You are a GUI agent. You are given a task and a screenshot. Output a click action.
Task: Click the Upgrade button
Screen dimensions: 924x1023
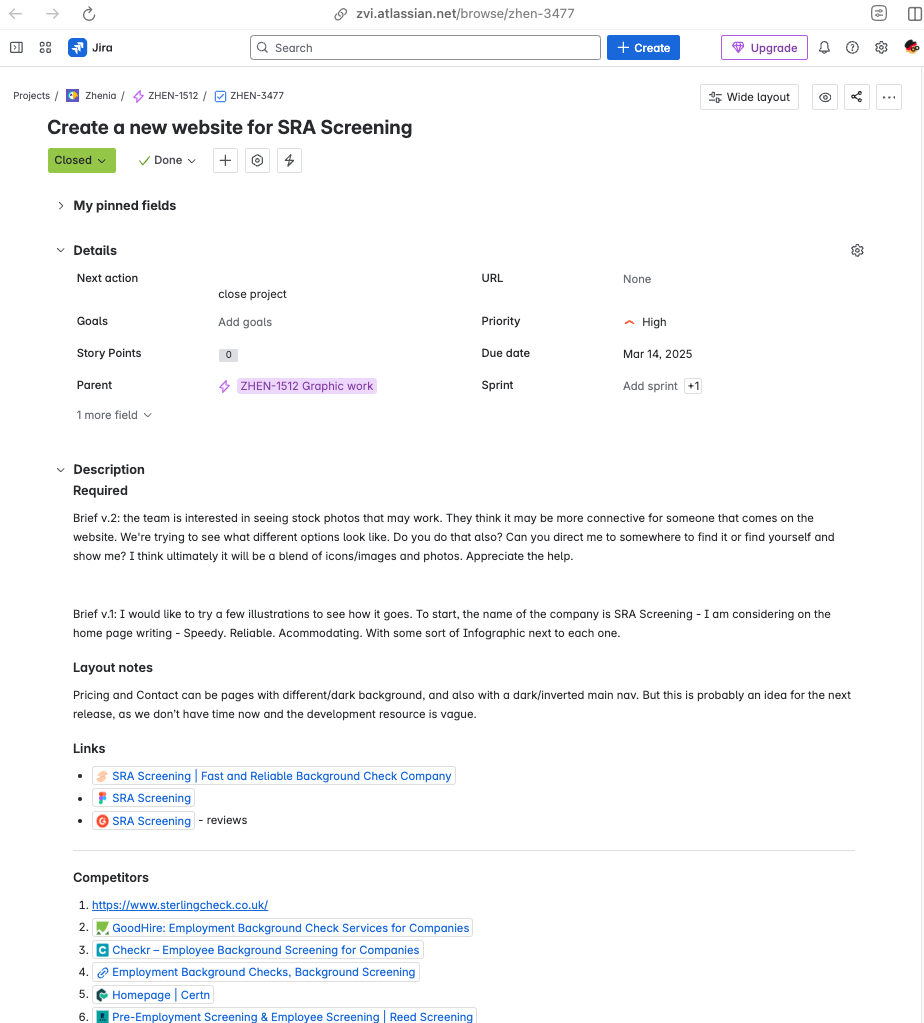coord(764,48)
